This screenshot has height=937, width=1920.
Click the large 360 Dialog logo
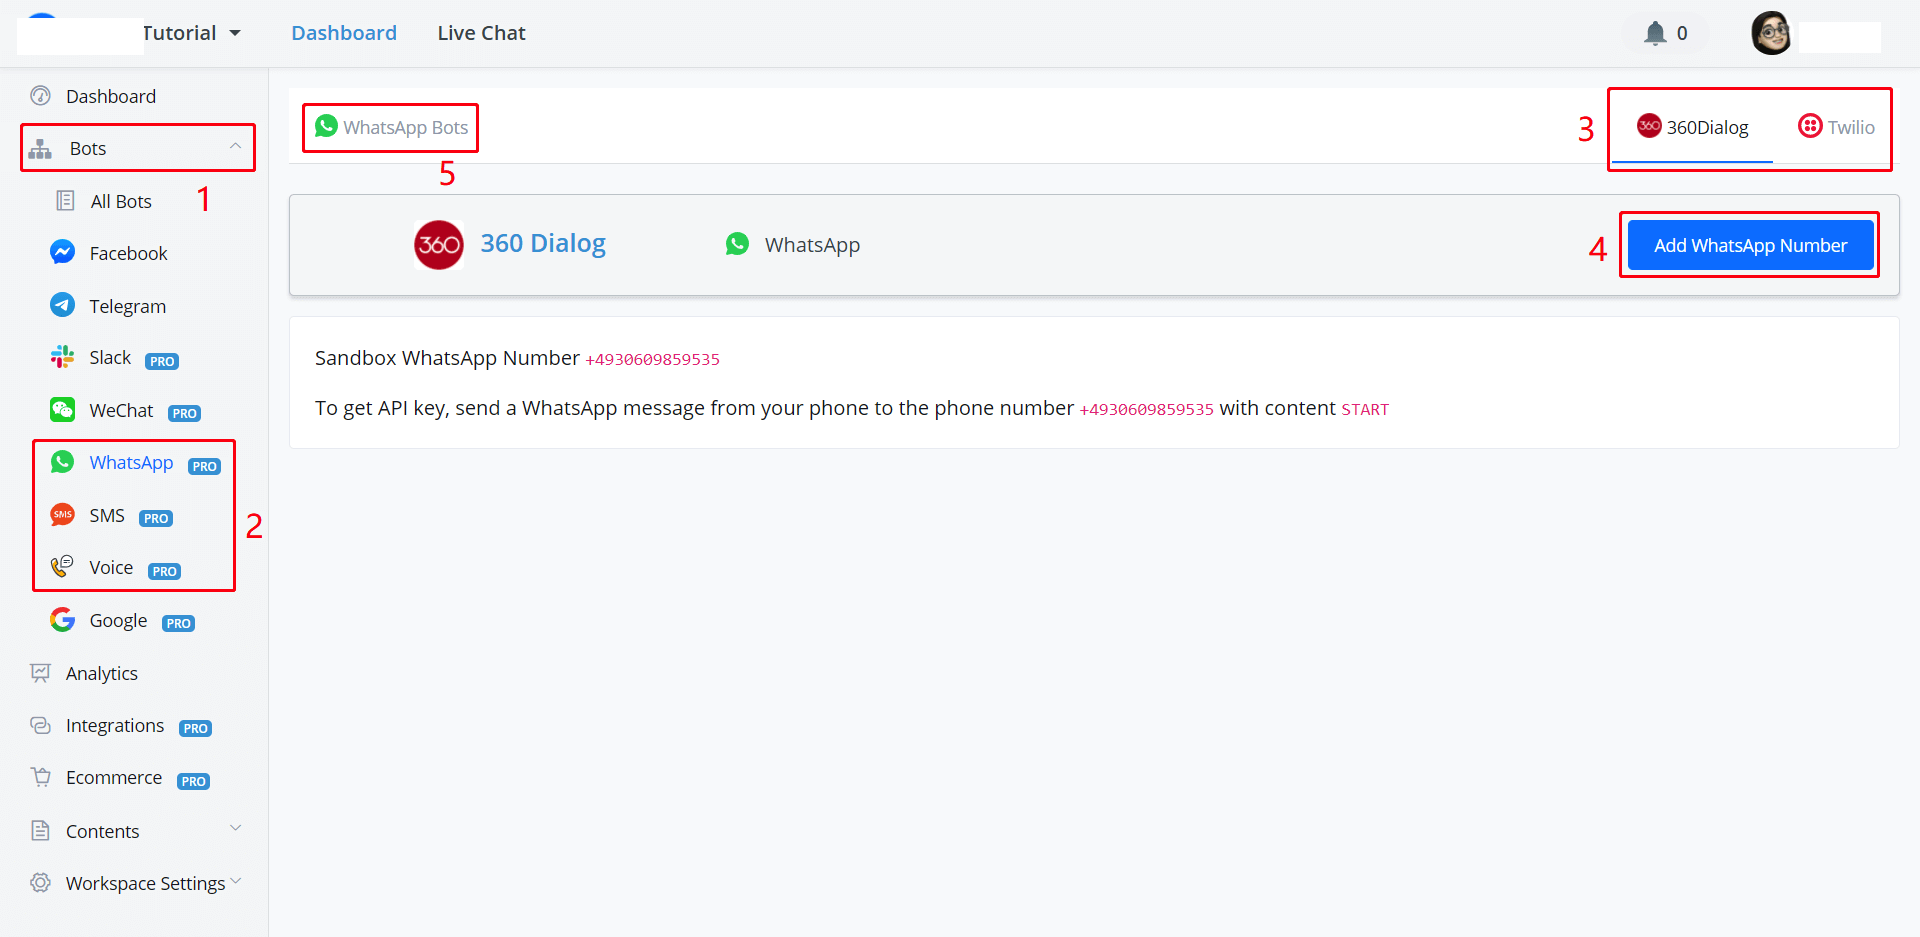(439, 245)
